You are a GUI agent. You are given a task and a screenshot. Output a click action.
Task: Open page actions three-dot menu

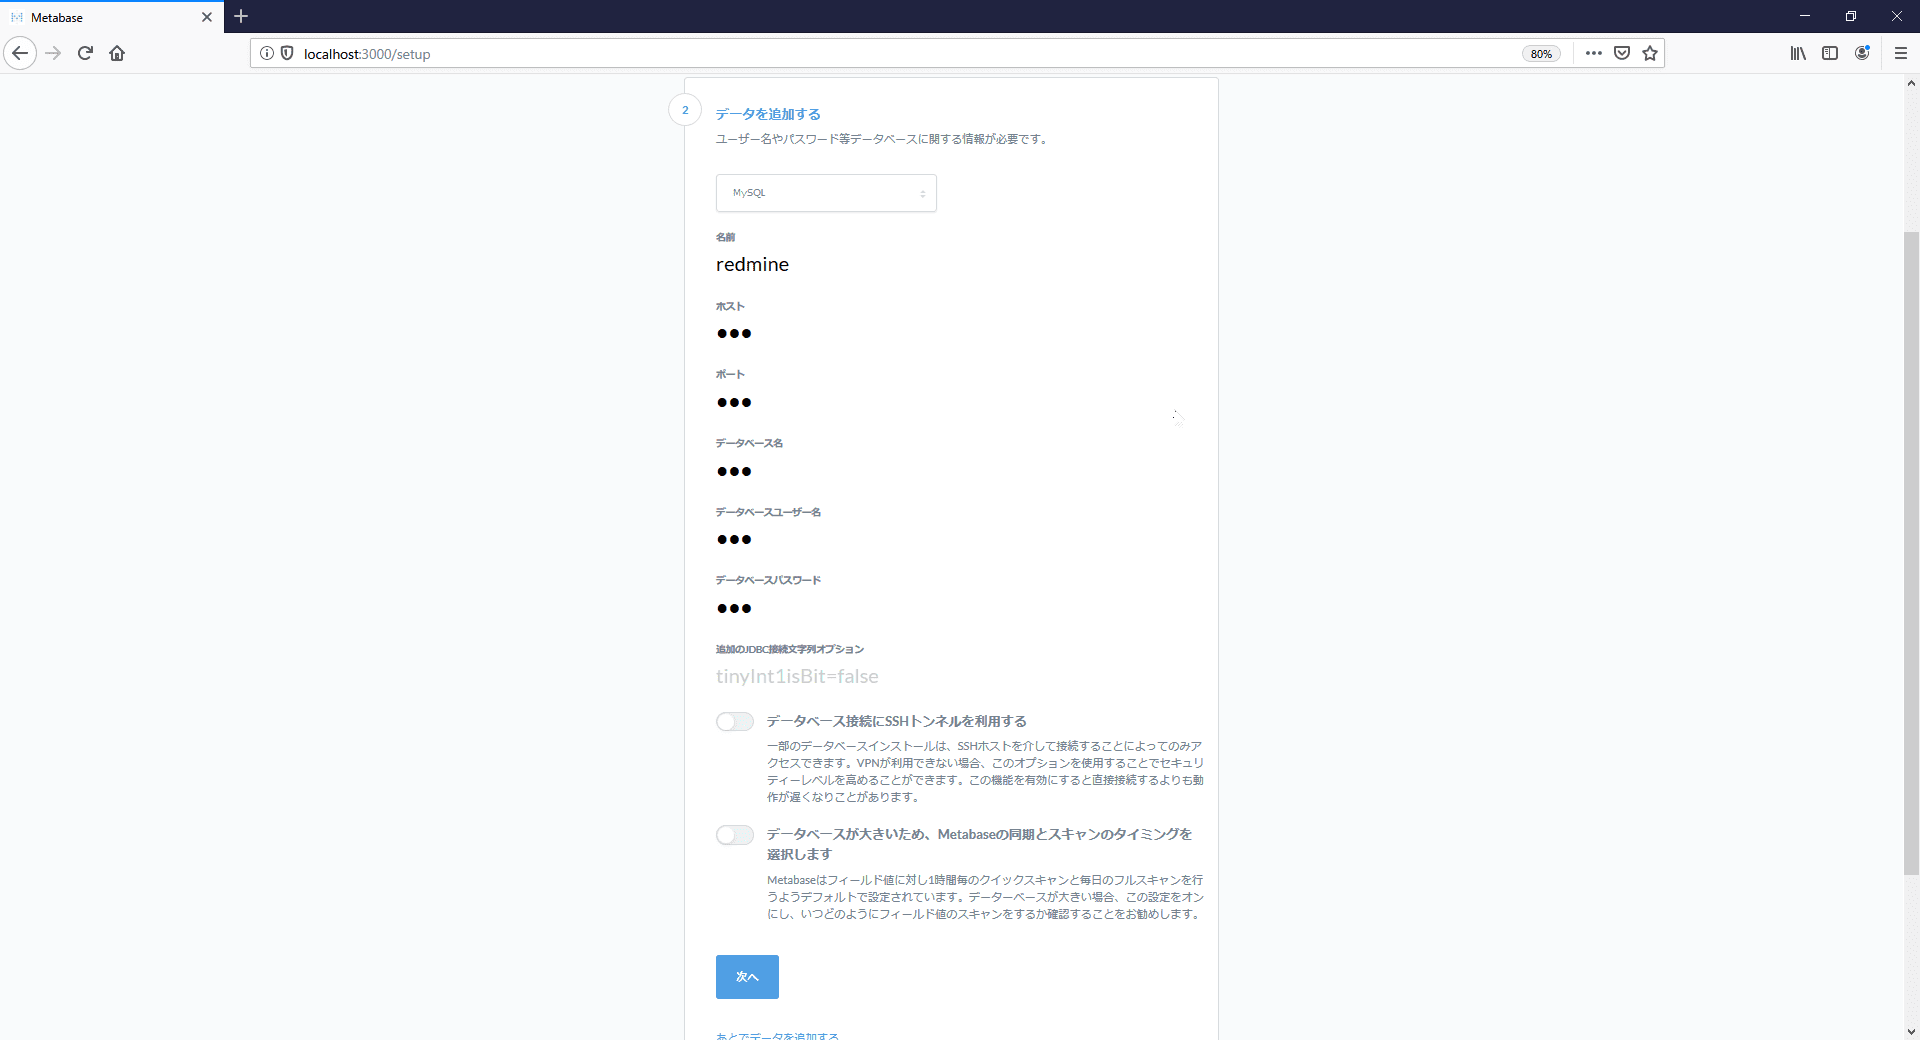click(1594, 53)
